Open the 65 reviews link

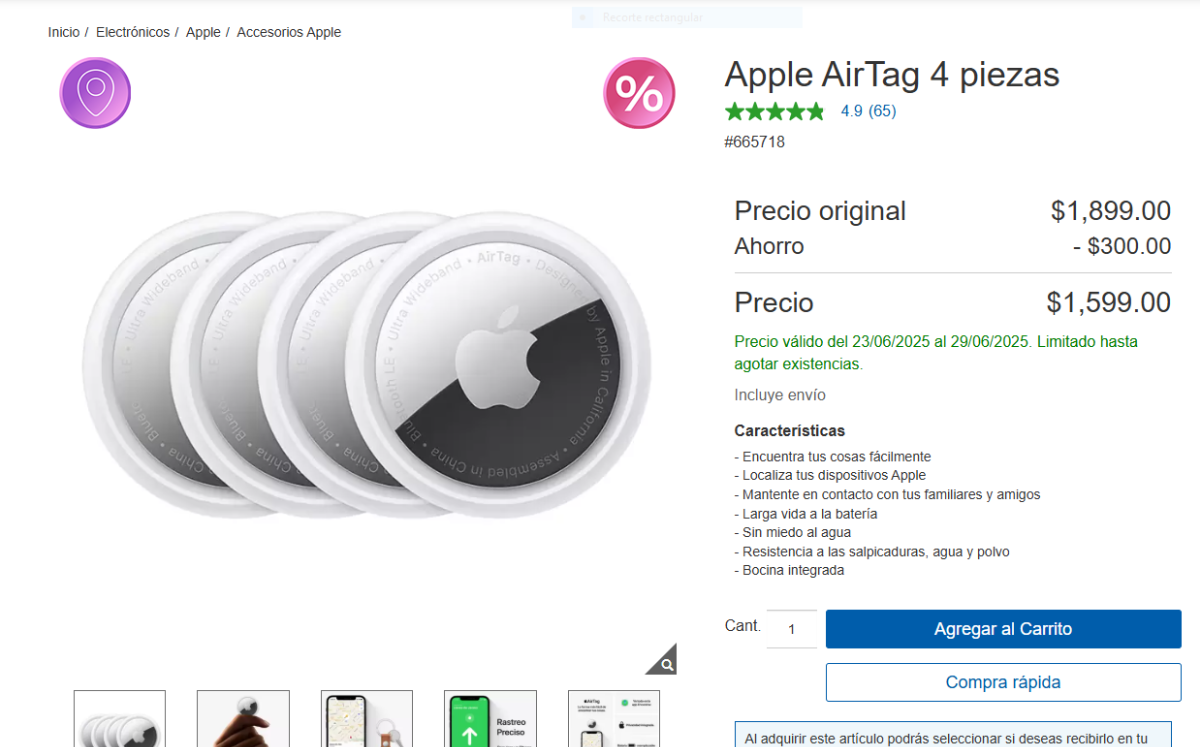(881, 111)
